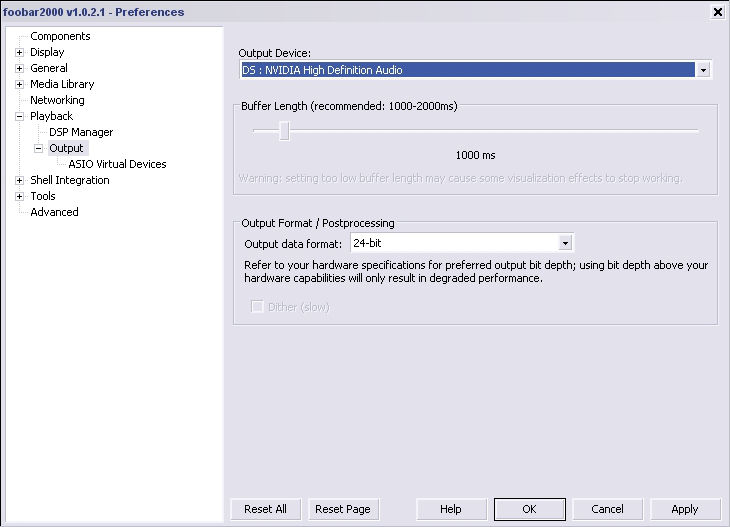The width and height of the screenshot is (730, 527).
Task: Select ASIO Virtual Devices page
Action: tap(117, 164)
